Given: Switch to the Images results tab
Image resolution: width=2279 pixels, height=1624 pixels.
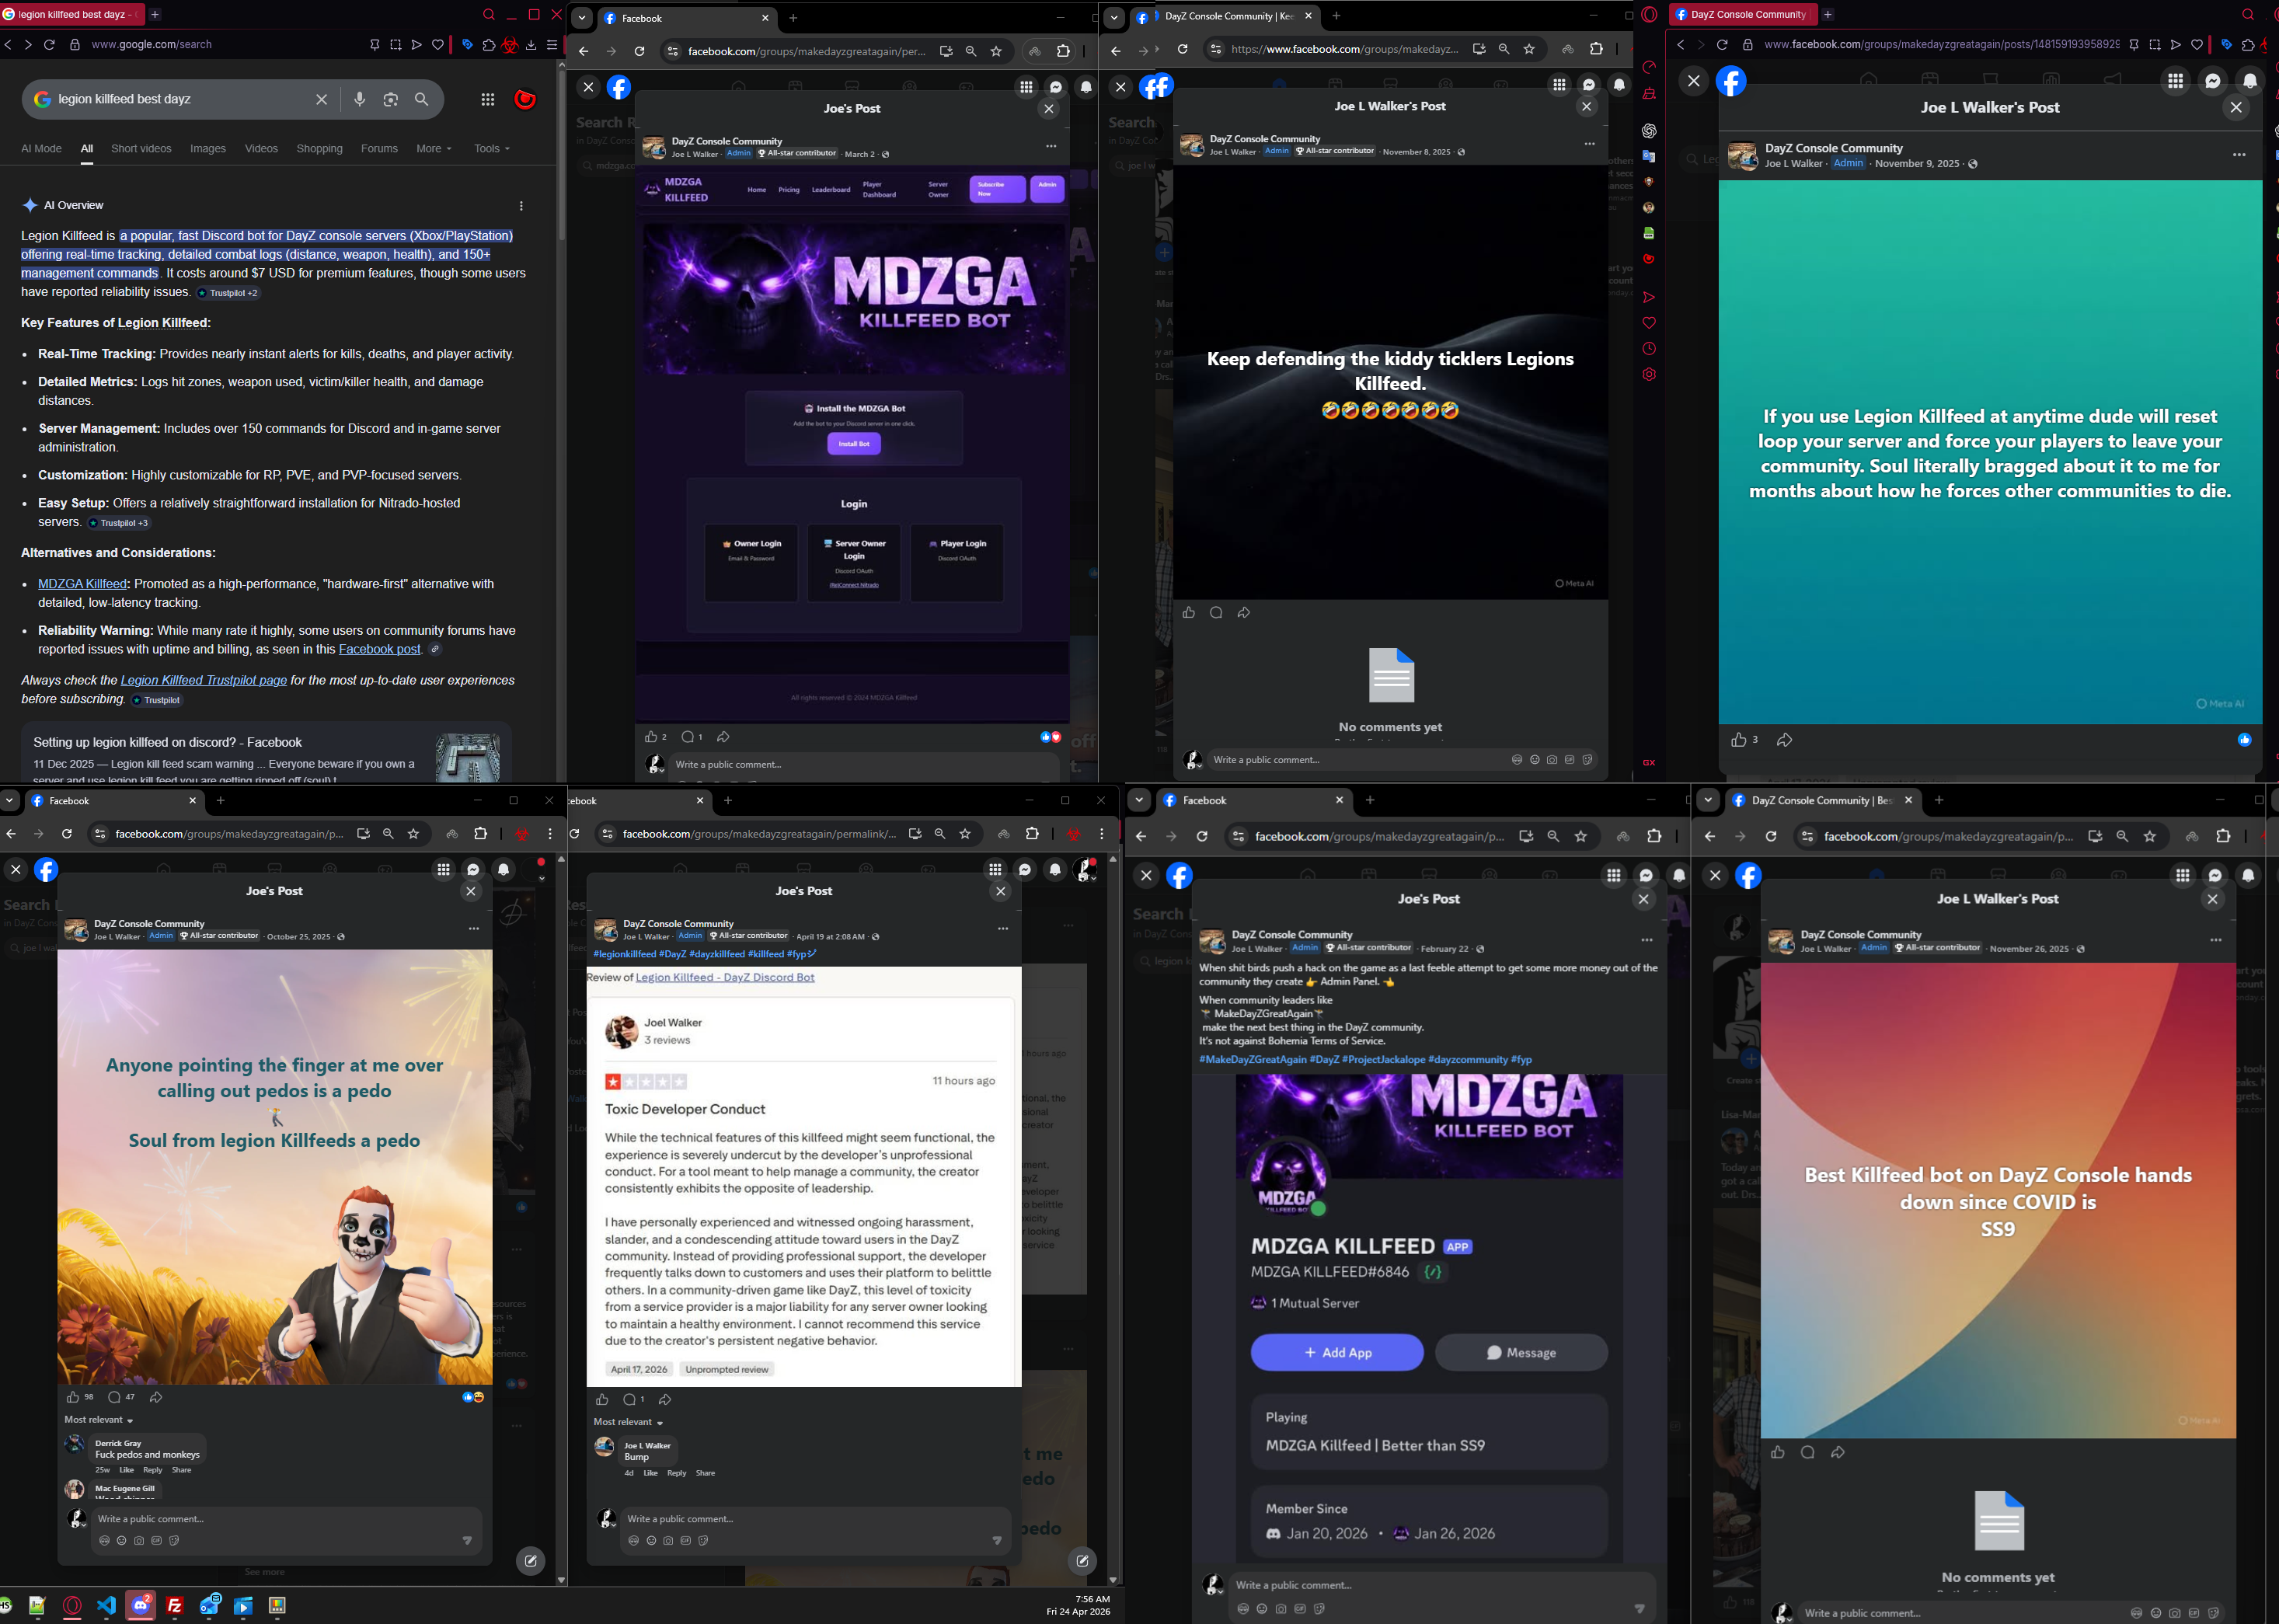Looking at the screenshot, I should [208, 149].
